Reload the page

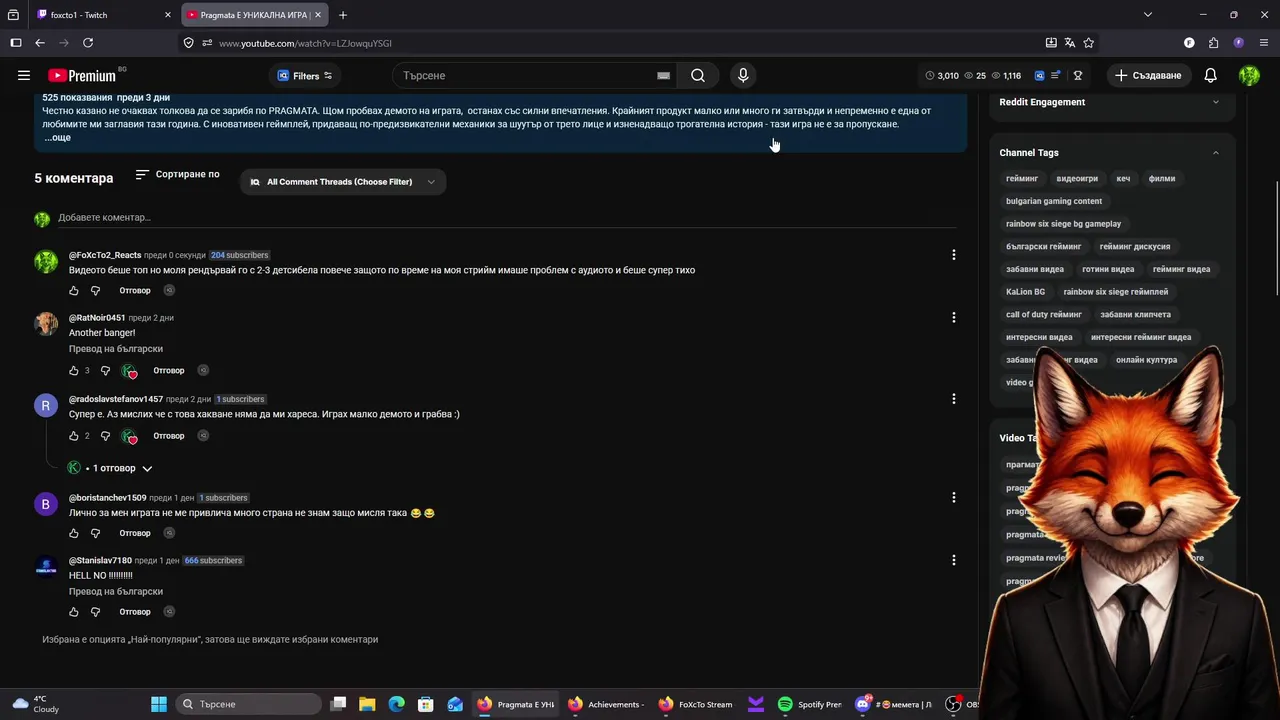pyautogui.click(x=88, y=43)
